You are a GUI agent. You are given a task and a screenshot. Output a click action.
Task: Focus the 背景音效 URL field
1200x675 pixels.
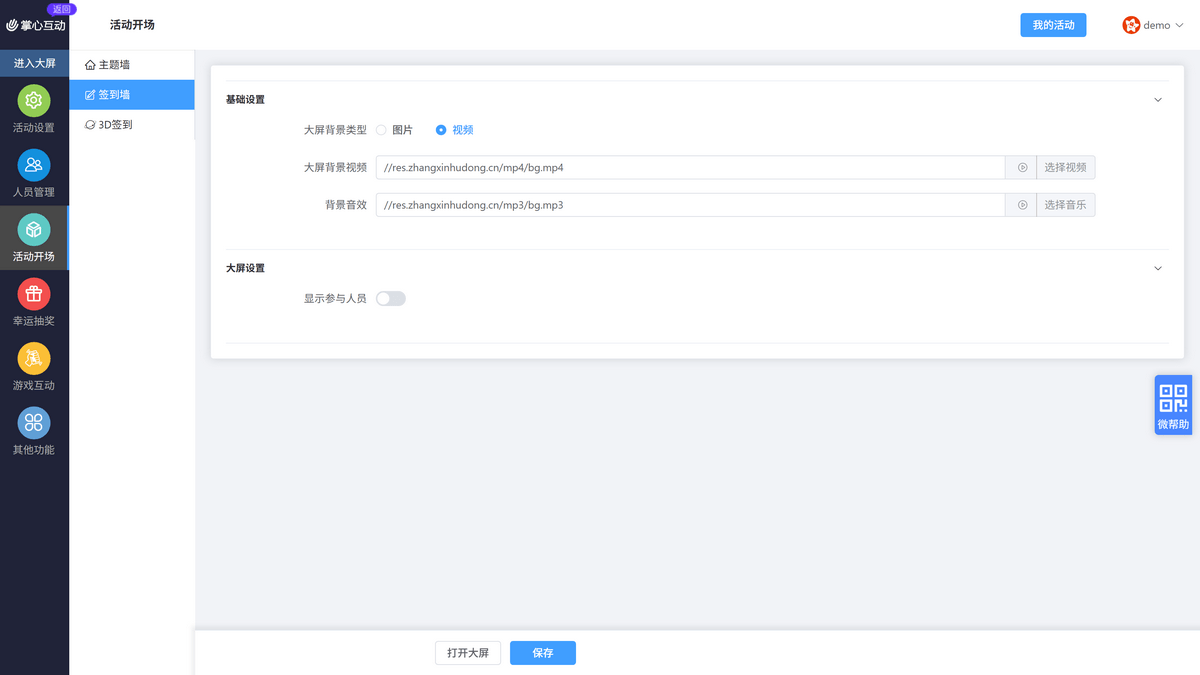tap(691, 205)
